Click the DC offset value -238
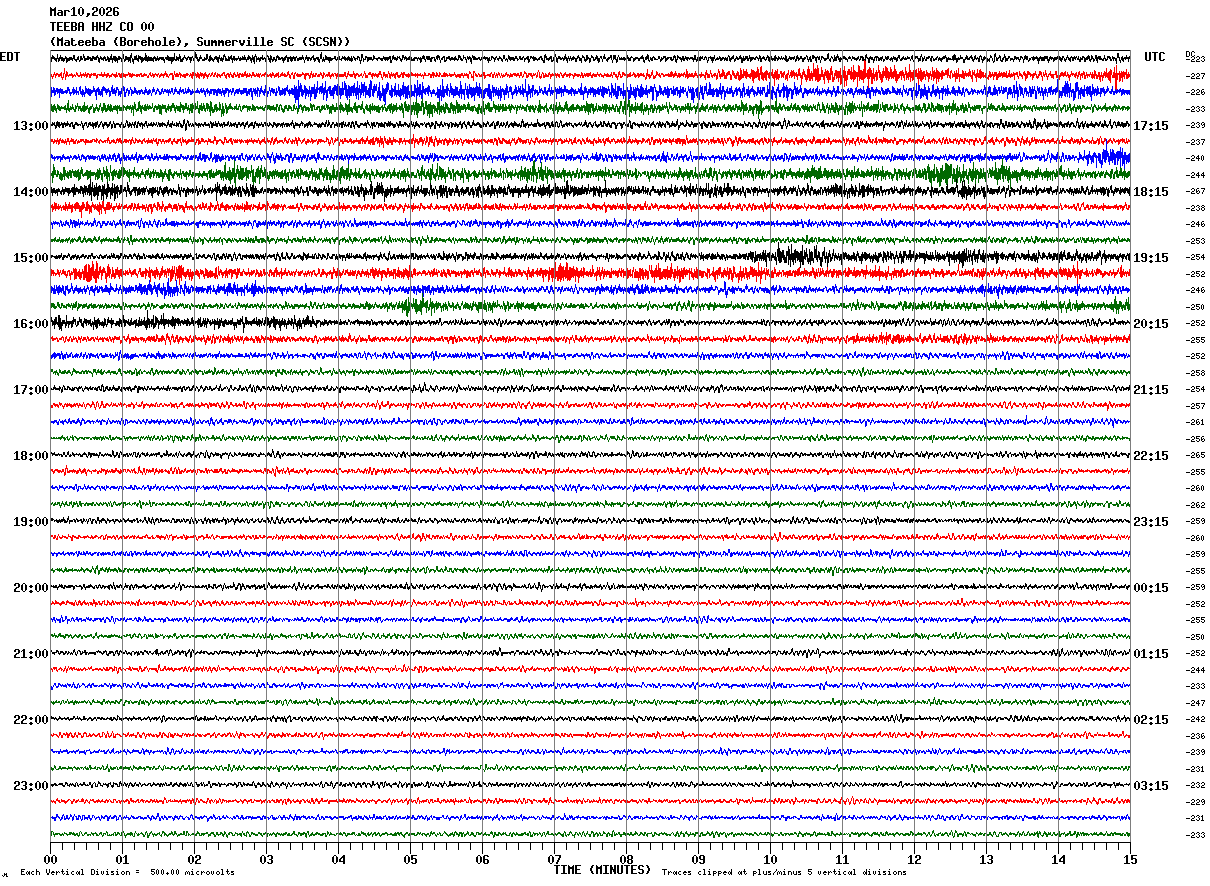 click(x=1195, y=208)
